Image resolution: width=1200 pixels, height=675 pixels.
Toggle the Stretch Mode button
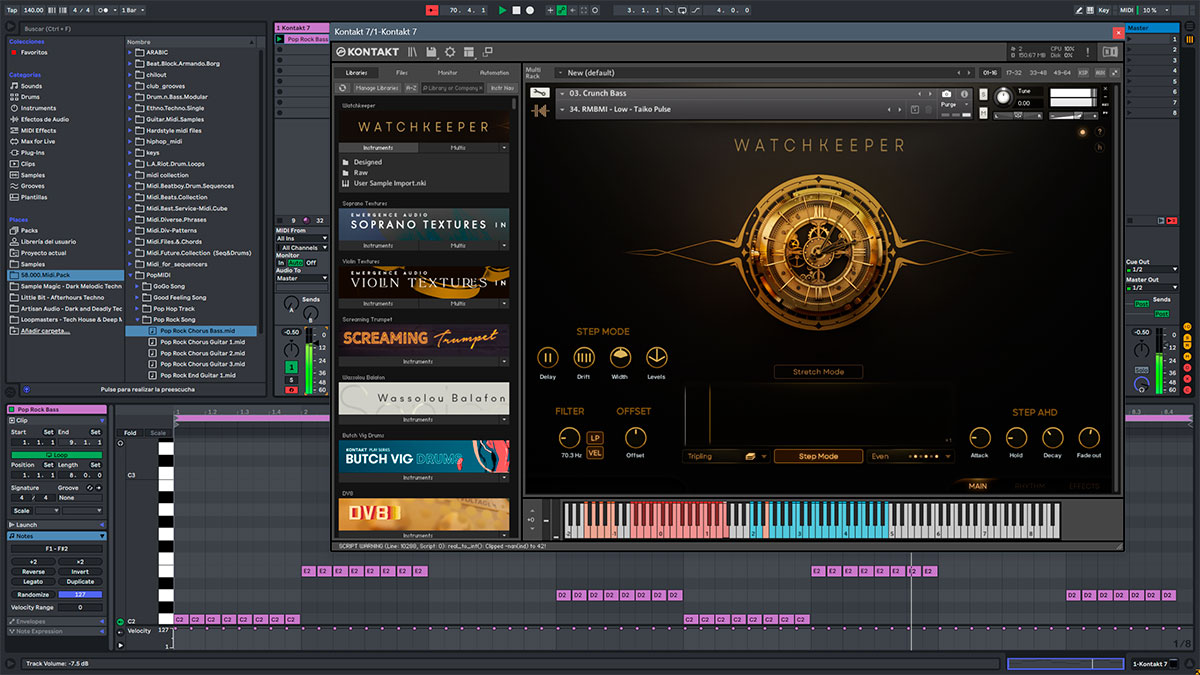(819, 372)
